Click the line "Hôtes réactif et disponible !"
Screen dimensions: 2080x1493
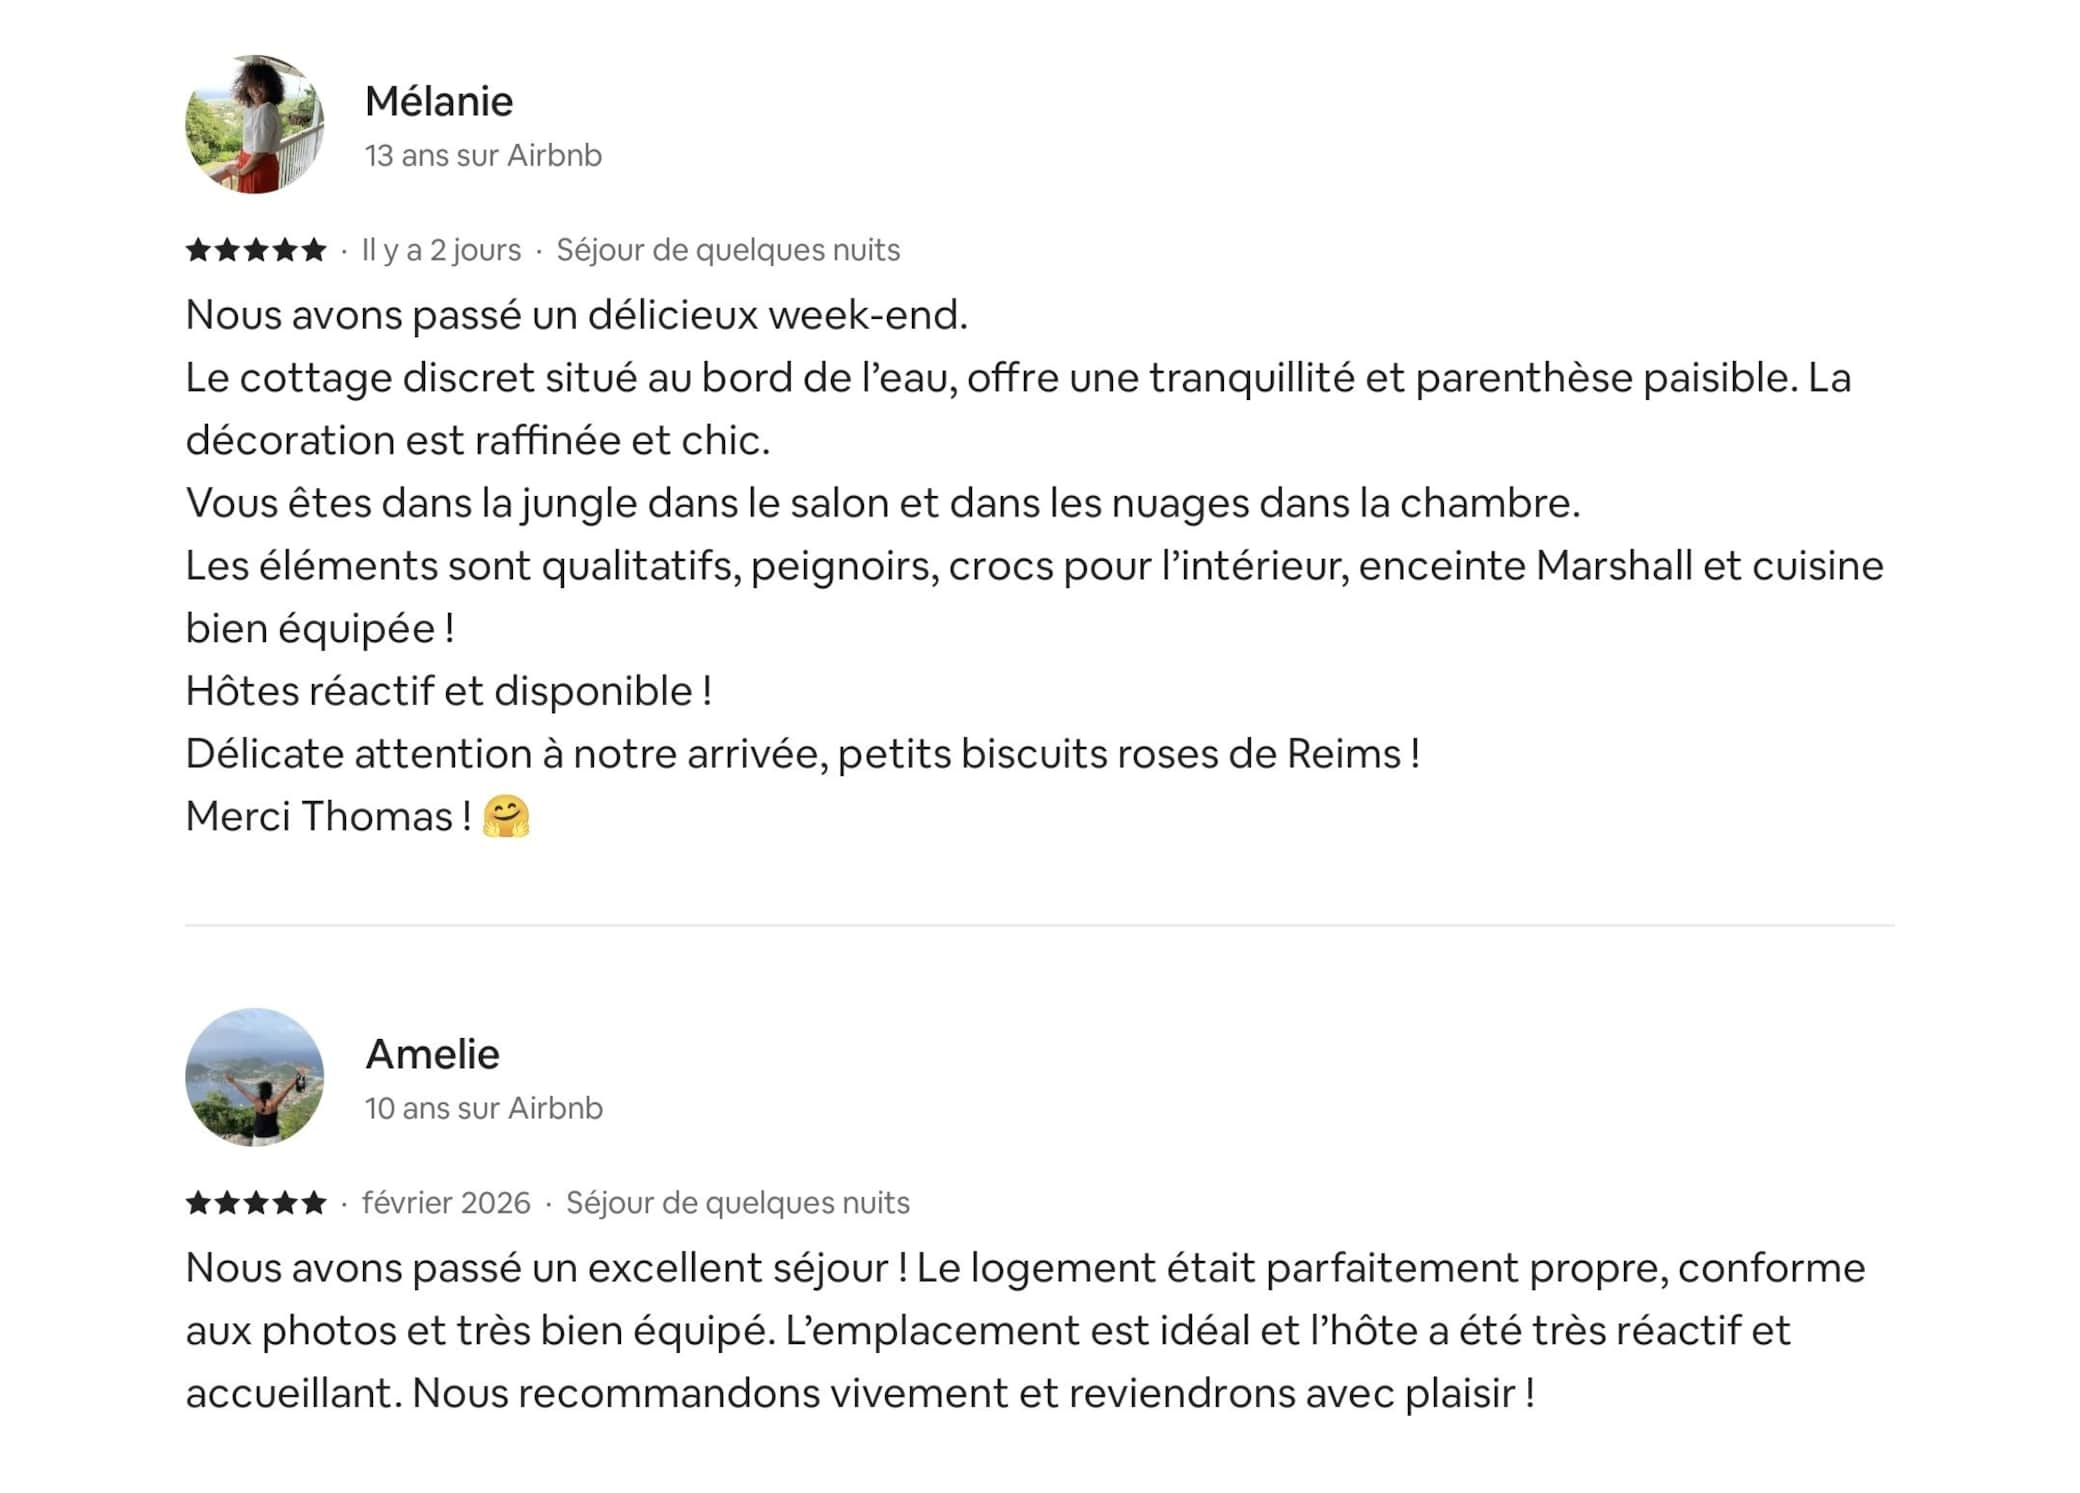point(449,691)
